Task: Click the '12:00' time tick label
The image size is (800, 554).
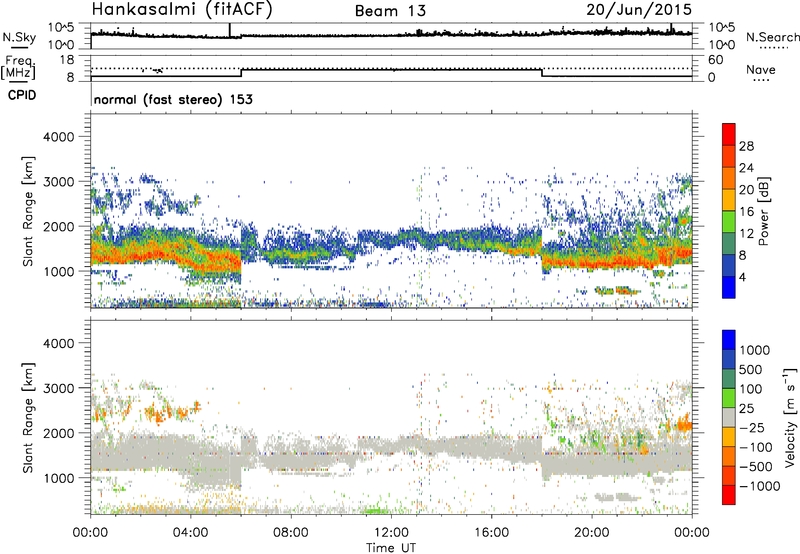Action: (x=391, y=533)
